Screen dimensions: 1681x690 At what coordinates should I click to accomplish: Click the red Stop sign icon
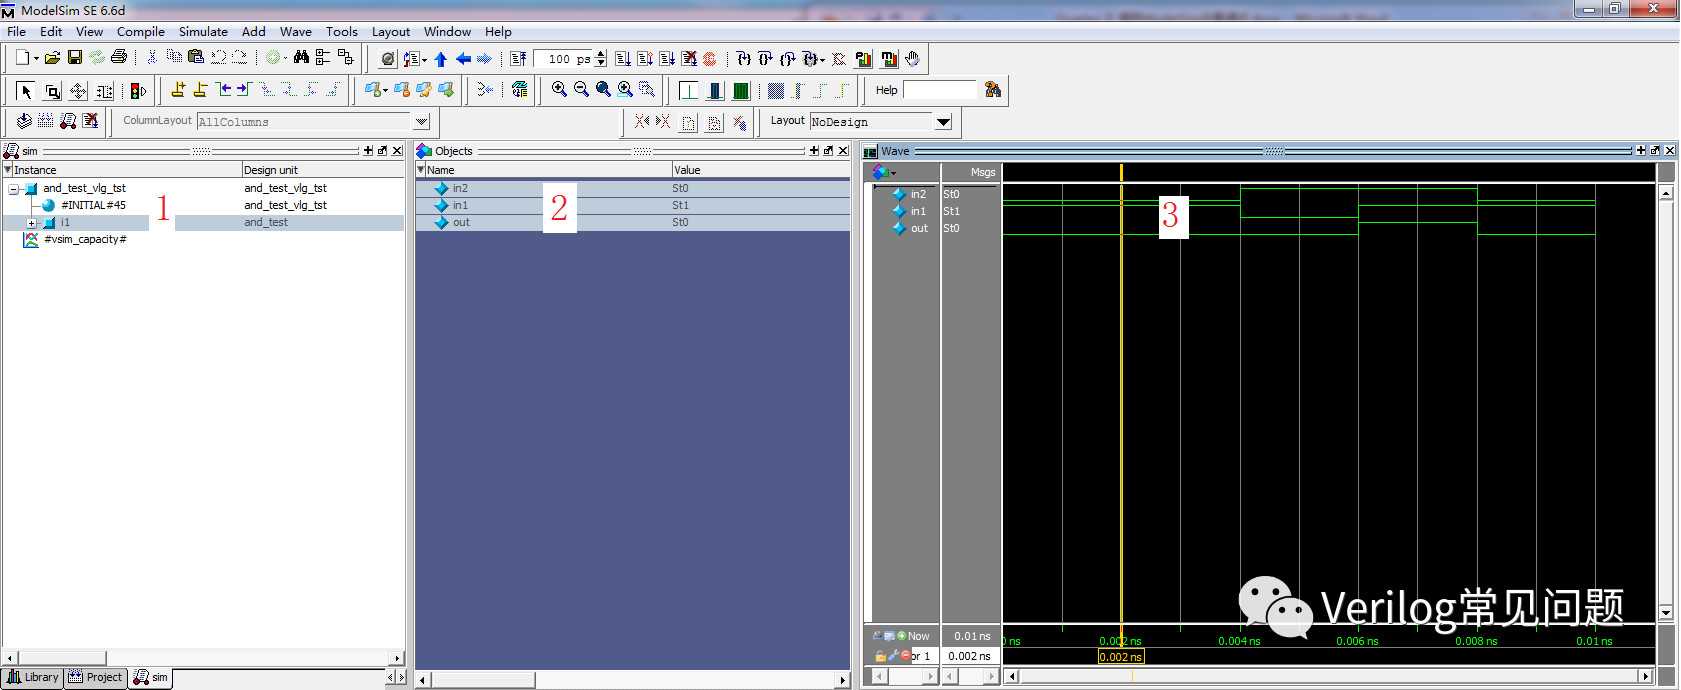(x=710, y=59)
